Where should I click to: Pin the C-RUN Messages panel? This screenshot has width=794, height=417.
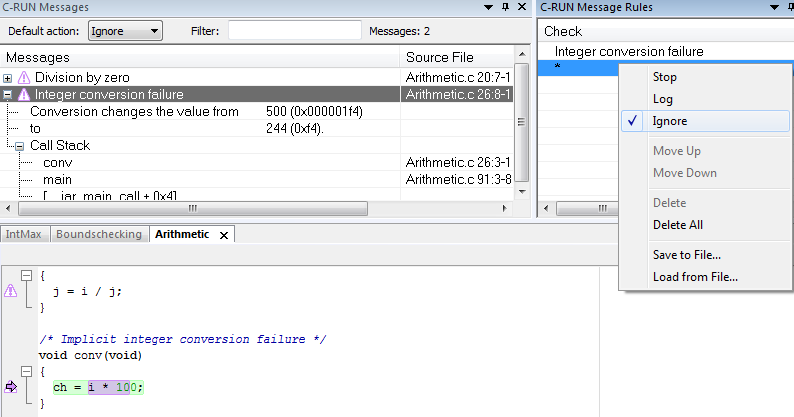(507, 7)
